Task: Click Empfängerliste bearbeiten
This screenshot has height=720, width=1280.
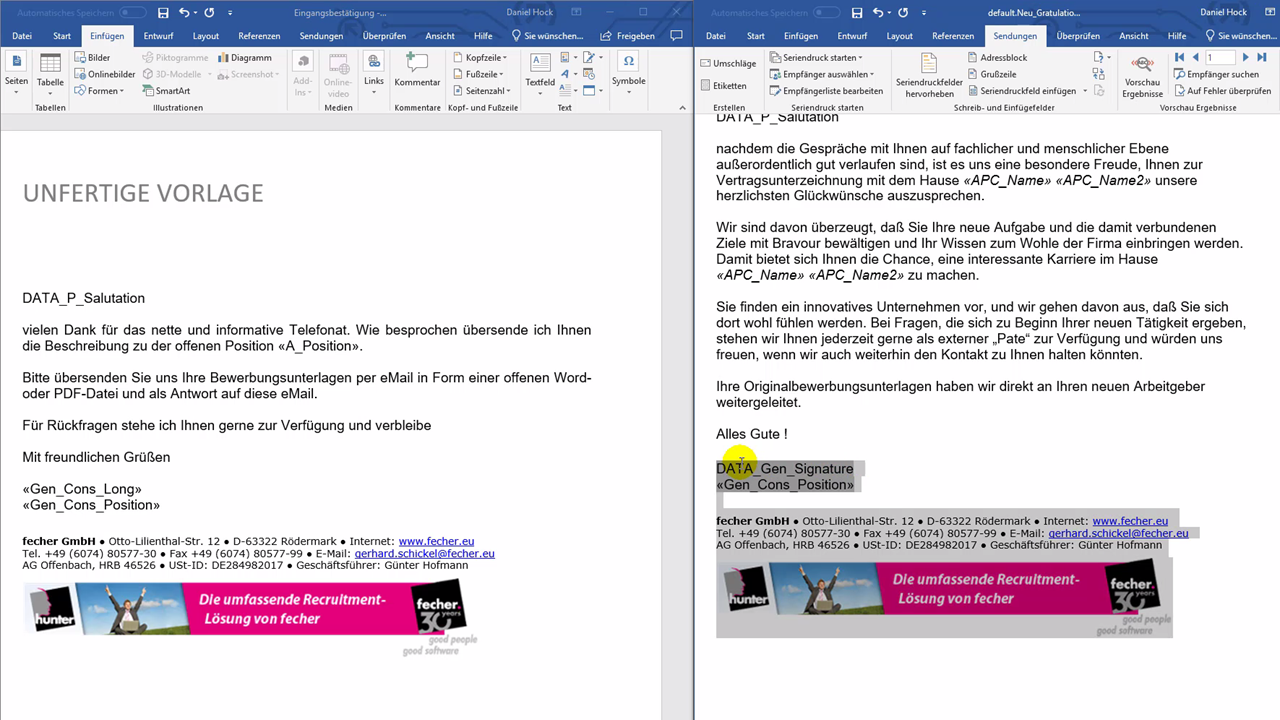Action: pyautogui.click(x=826, y=91)
